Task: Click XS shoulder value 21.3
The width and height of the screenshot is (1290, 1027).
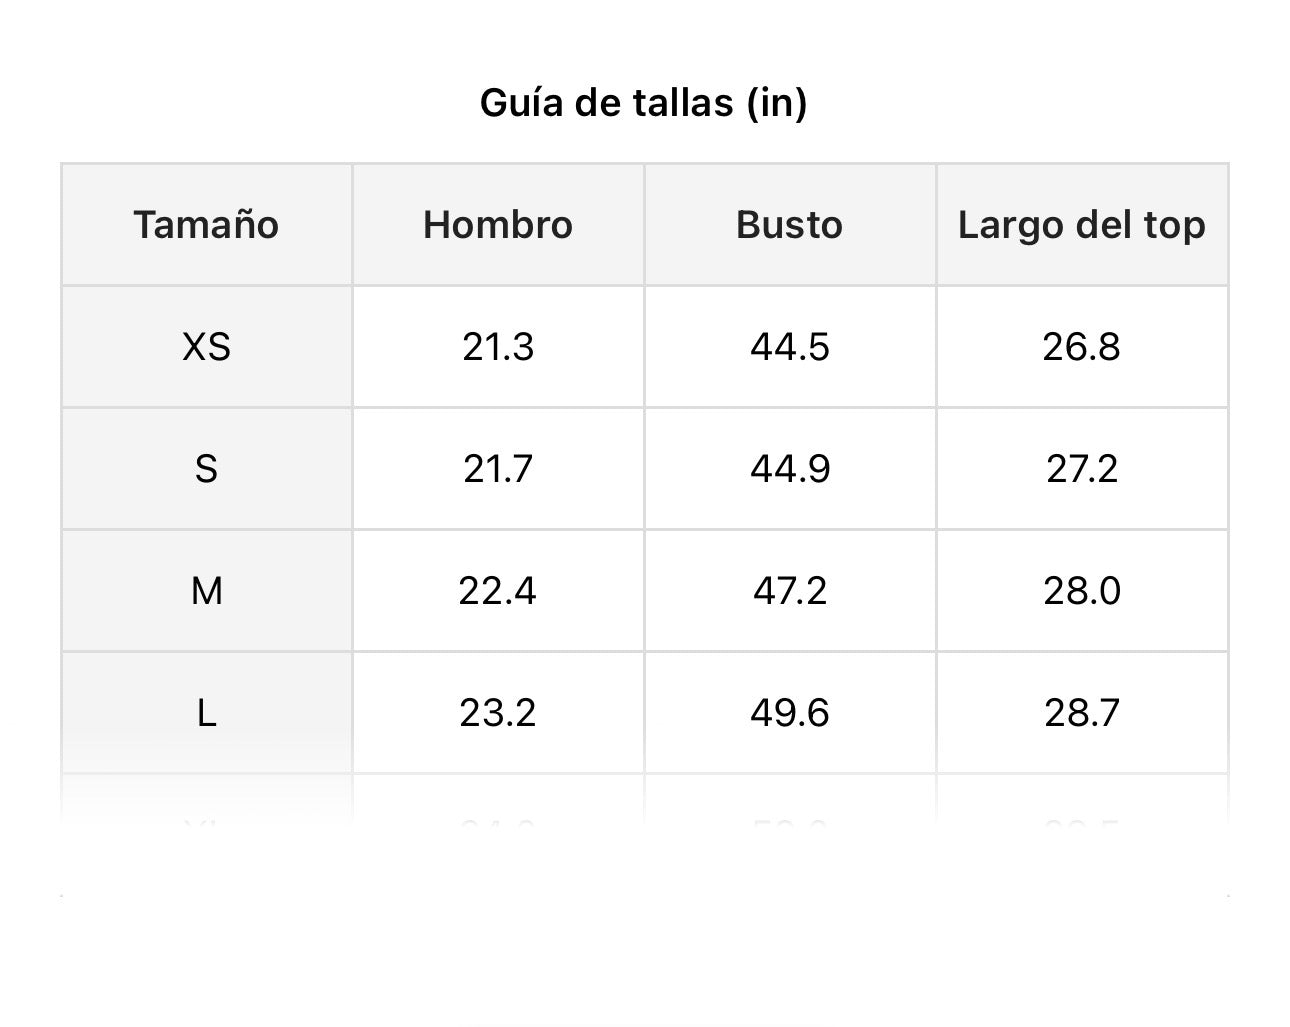Action: pyautogui.click(x=498, y=347)
